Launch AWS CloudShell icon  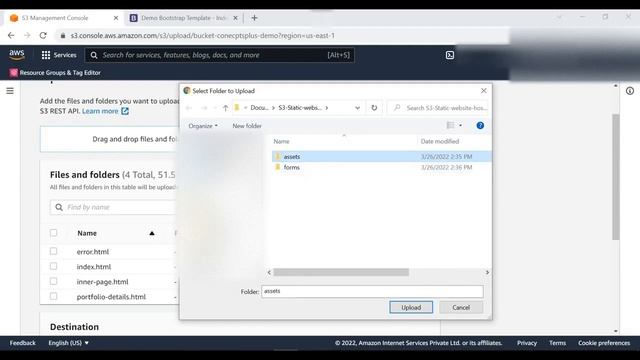point(450,55)
